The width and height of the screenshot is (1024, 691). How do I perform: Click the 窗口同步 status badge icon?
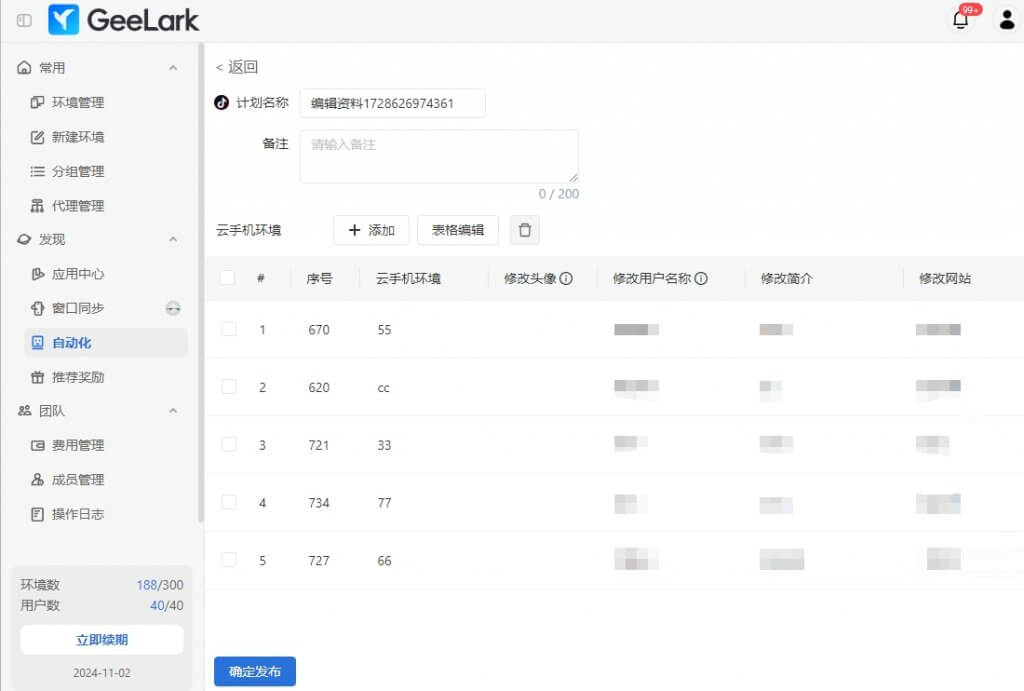point(173,308)
